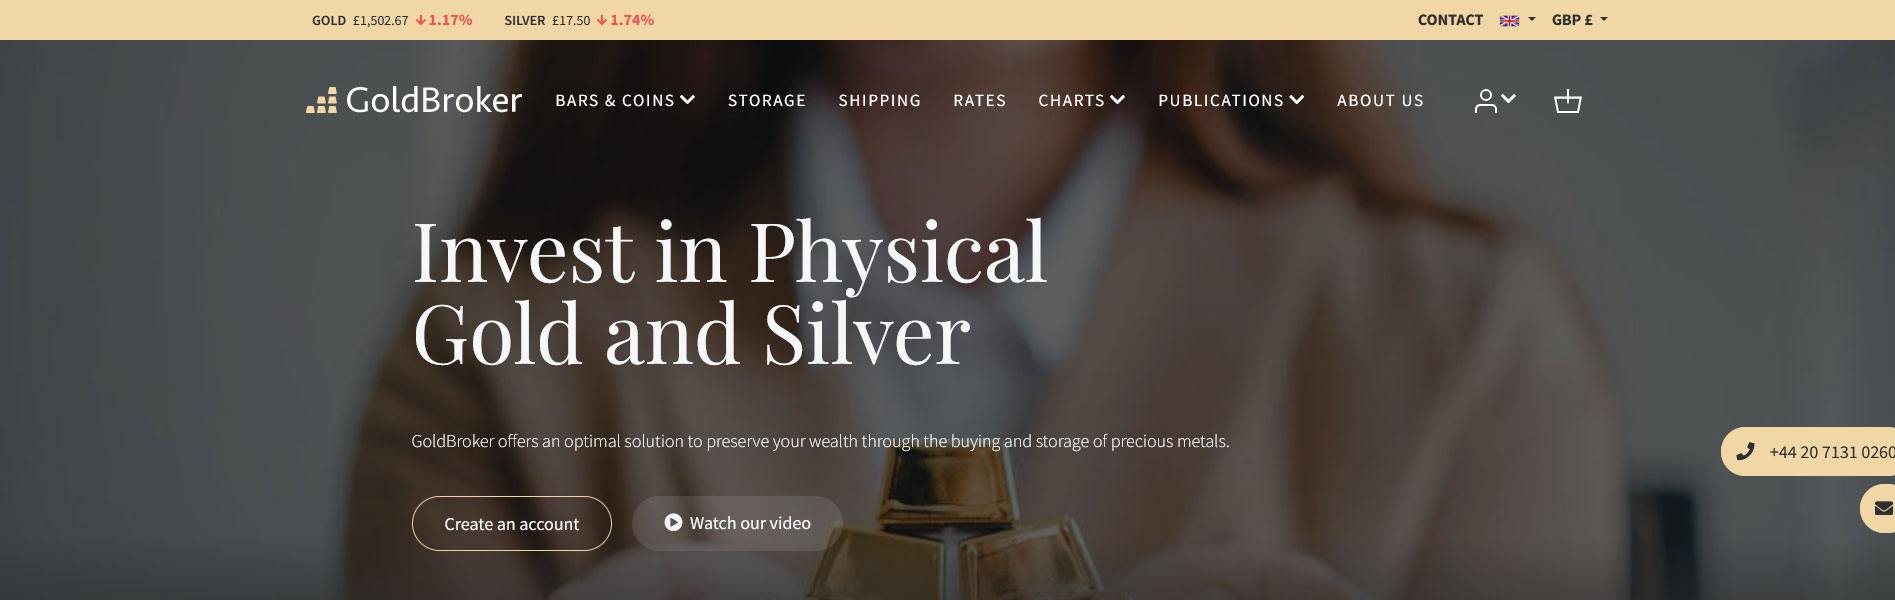Viewport: 1895px width, 600px height.
Task: Click the Watch our video button
Action: 737,523
